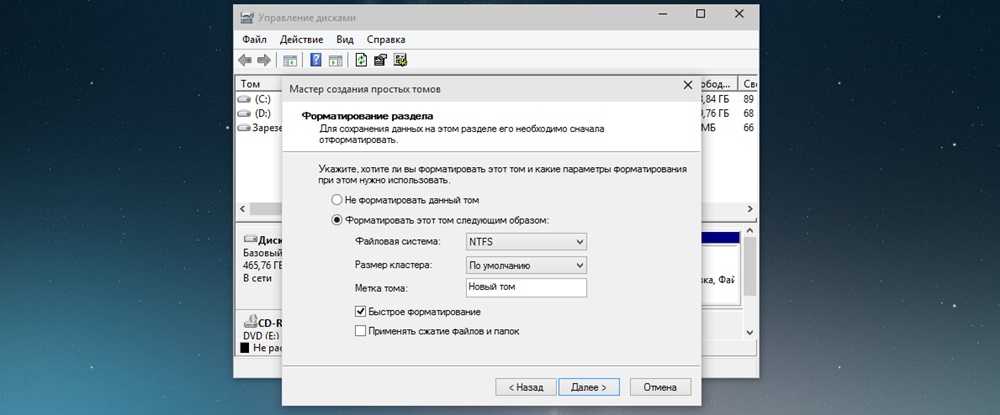
Task: Enable "Применять сжатие файлов и папок" checkbox
Action: click(361, 331)
